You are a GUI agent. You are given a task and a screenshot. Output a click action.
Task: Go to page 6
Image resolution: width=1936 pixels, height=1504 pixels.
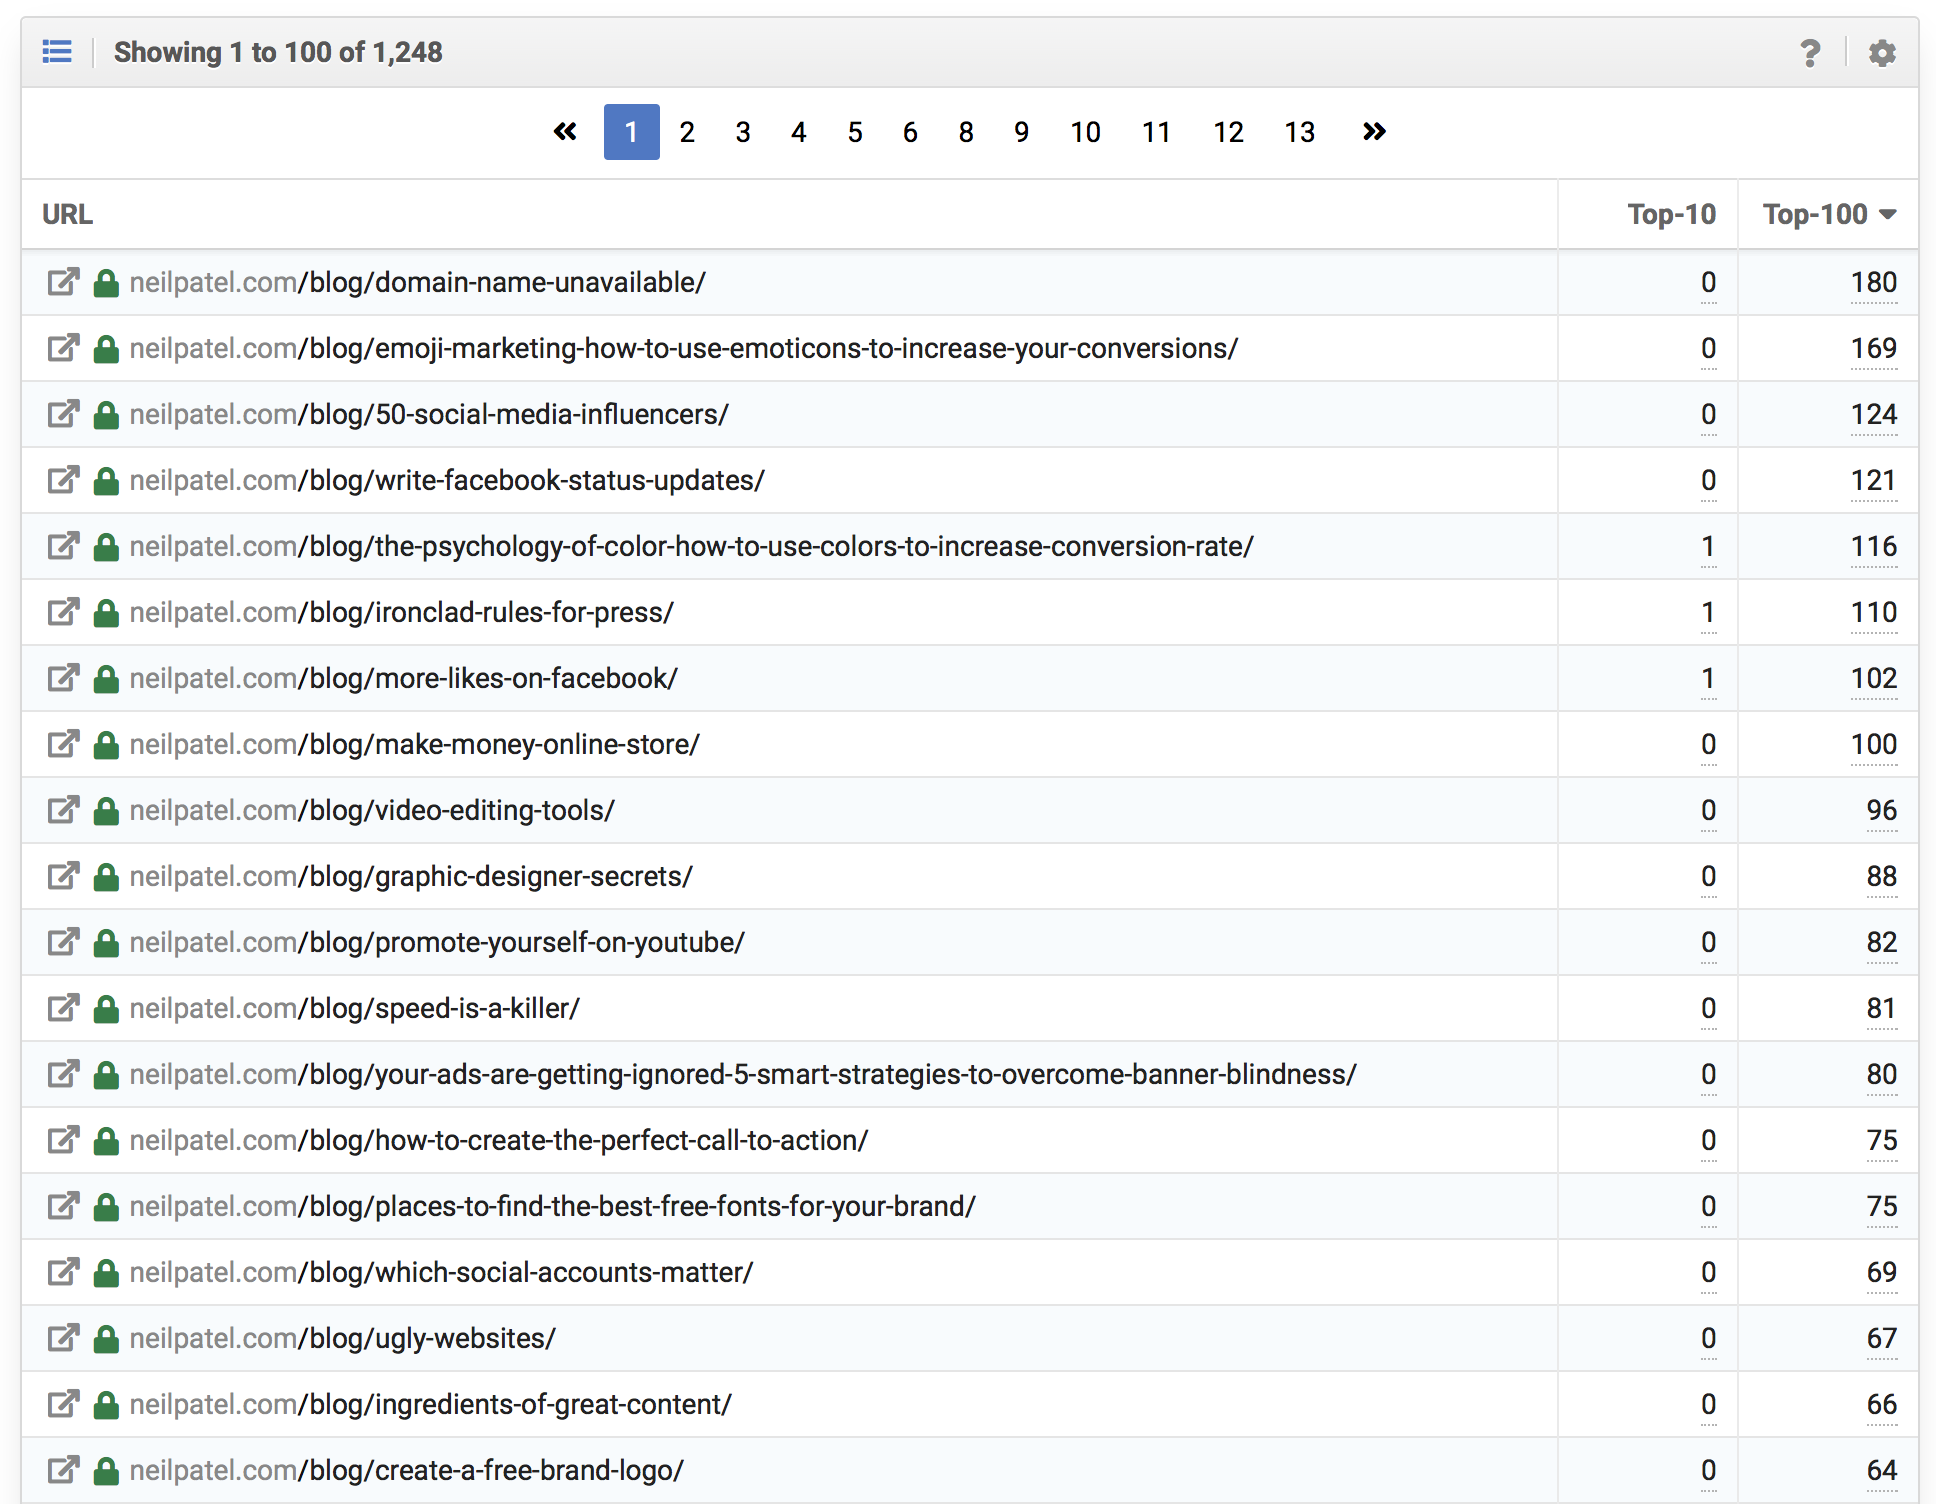[x=910, y=132]
